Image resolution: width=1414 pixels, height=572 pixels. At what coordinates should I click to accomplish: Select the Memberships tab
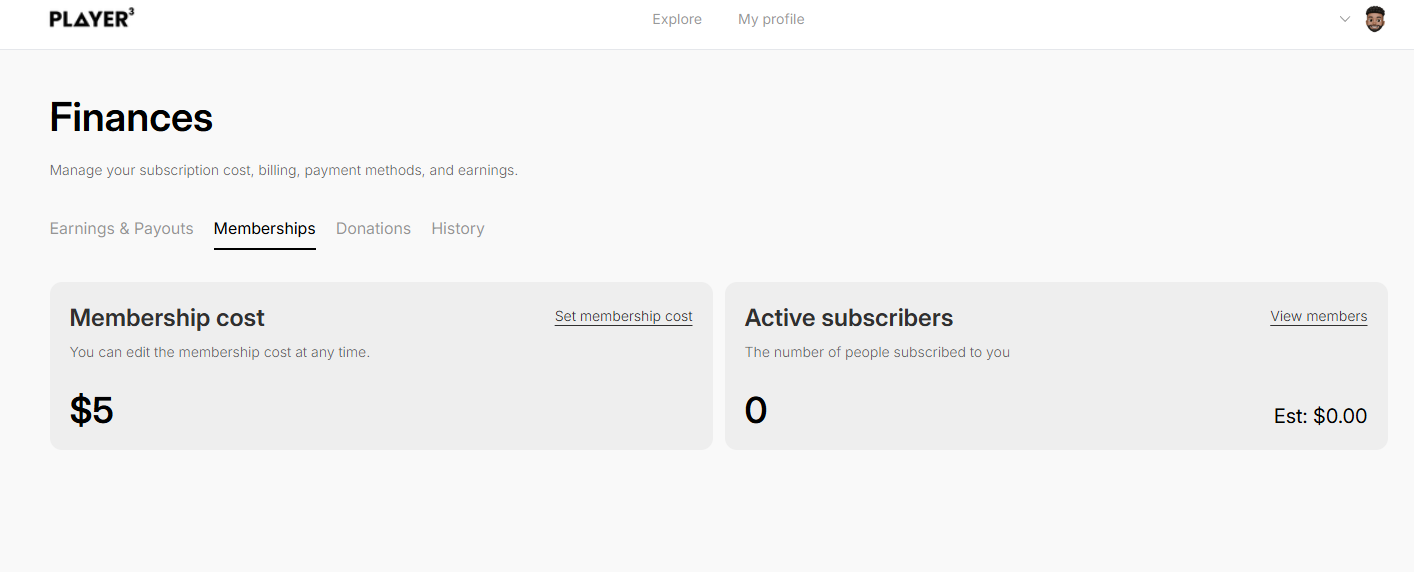click(264, 228)
